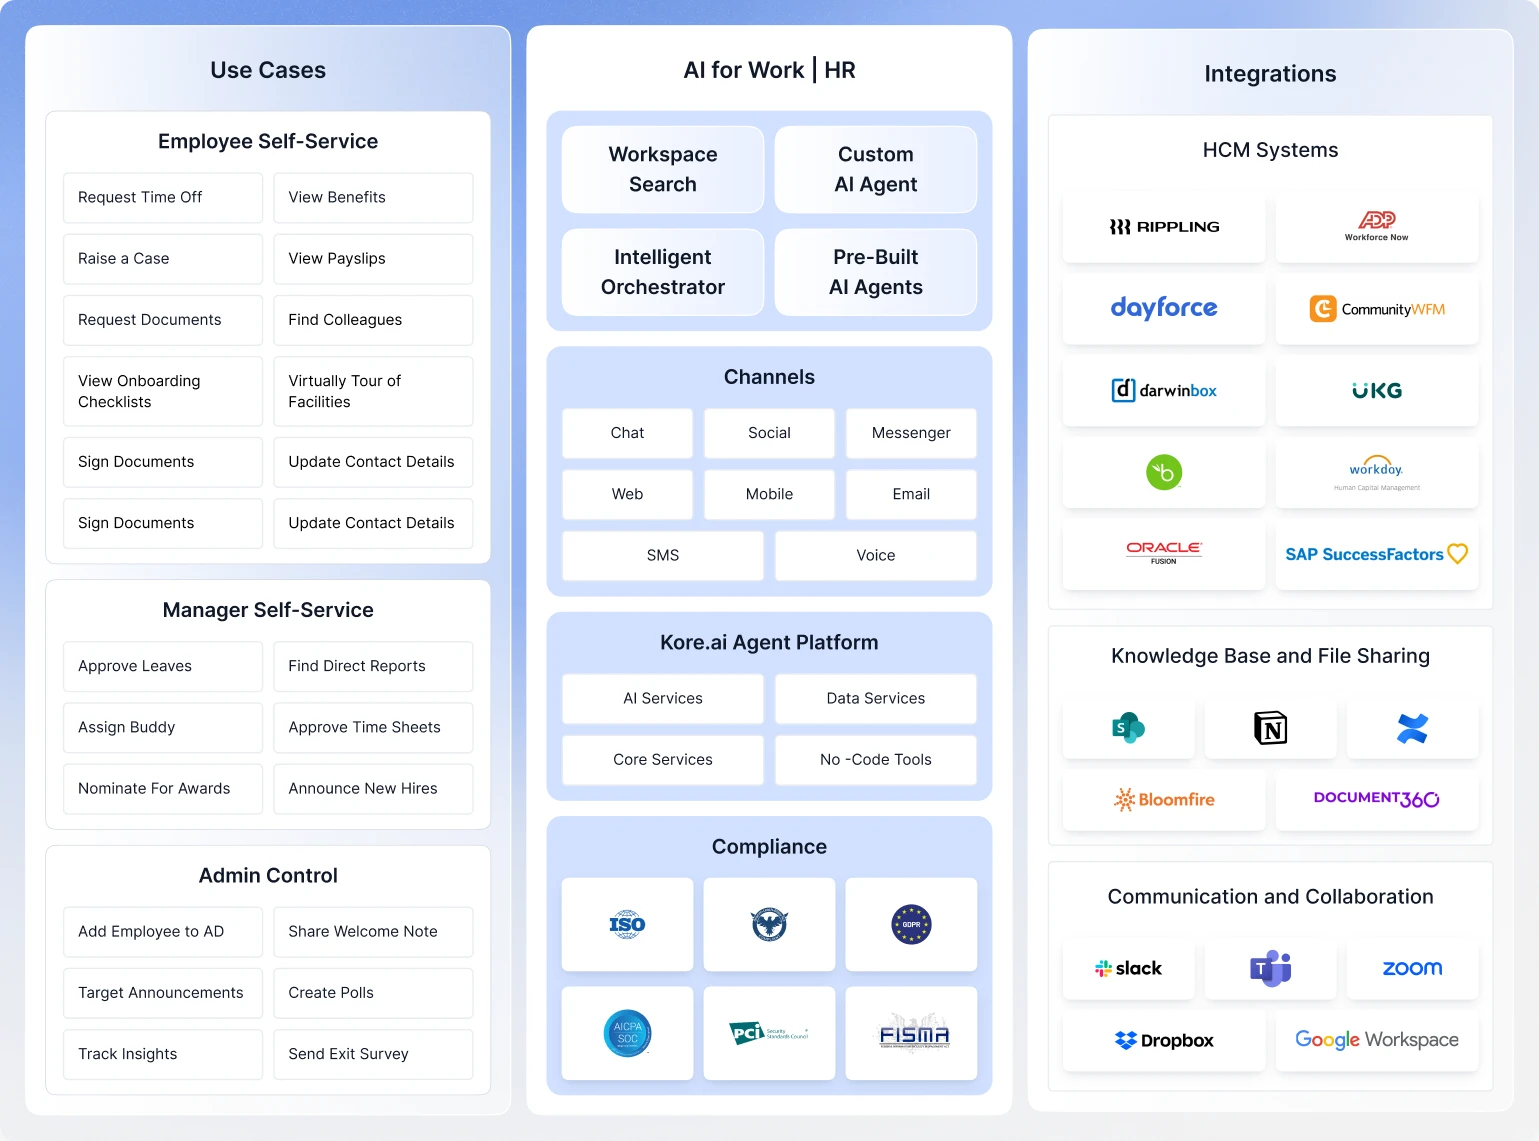Open the Custom AI Agent card

[x=876, y=169]
